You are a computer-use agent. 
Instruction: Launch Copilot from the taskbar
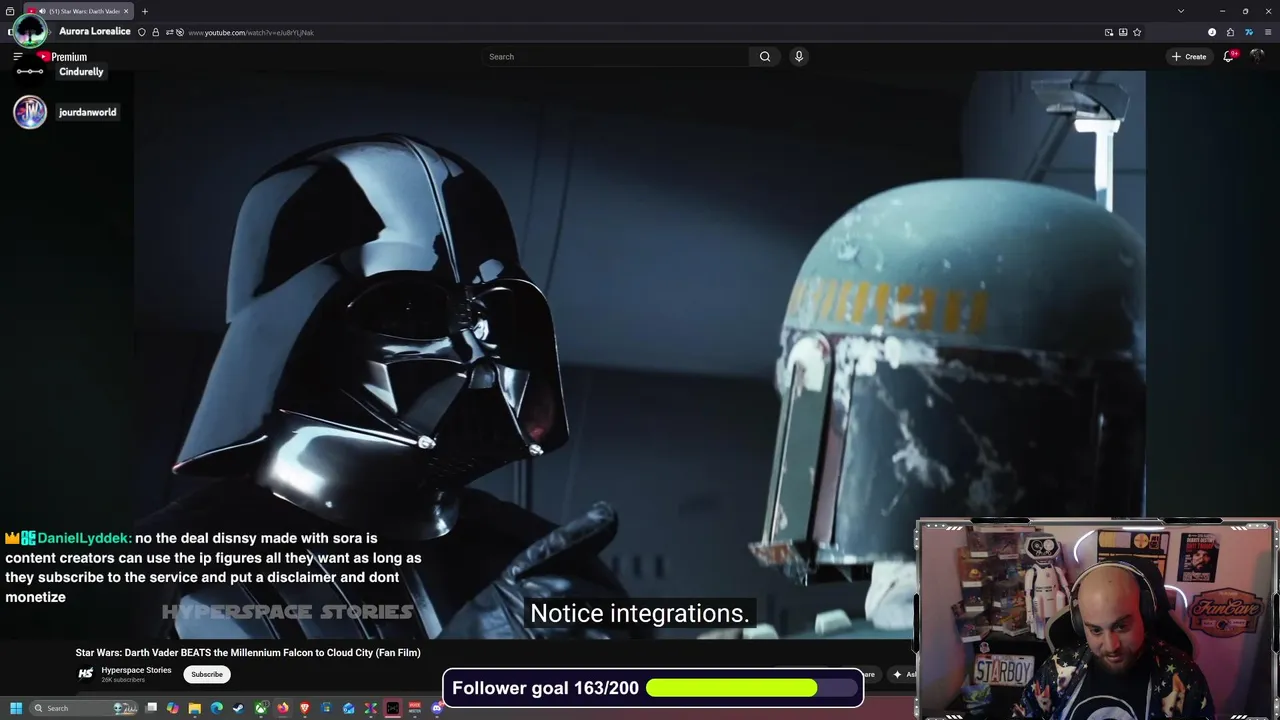click(173, 708)
